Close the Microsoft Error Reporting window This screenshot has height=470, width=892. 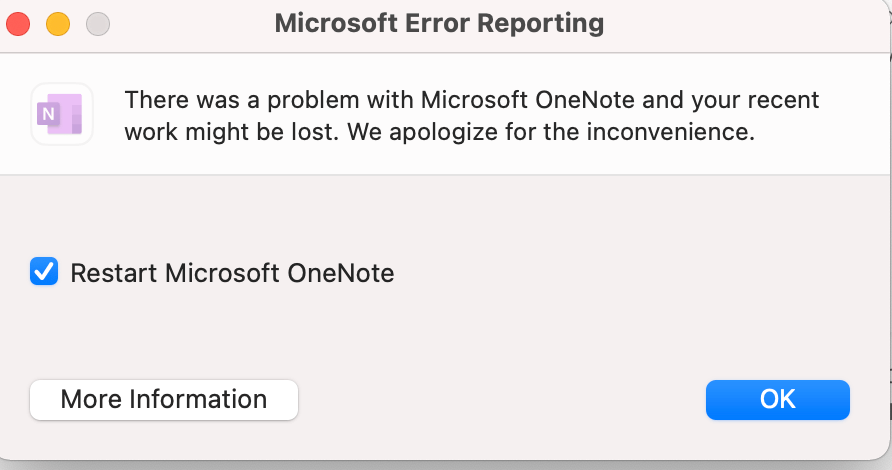(x=19, y=22)
